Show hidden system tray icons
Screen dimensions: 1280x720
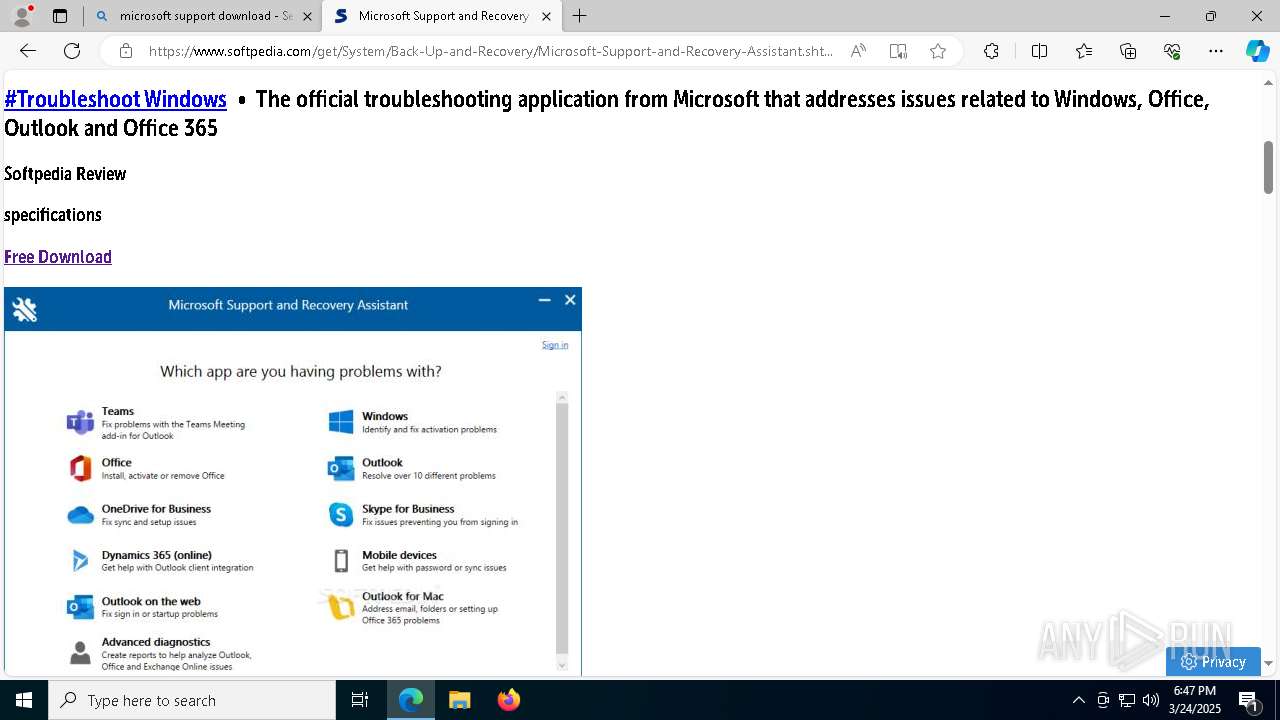click(x=1078, y=700)
